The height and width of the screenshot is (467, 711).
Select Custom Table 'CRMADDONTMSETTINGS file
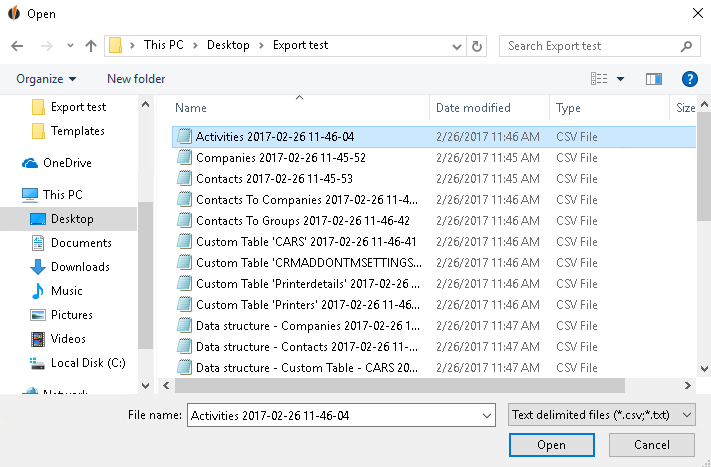point(434,263)
